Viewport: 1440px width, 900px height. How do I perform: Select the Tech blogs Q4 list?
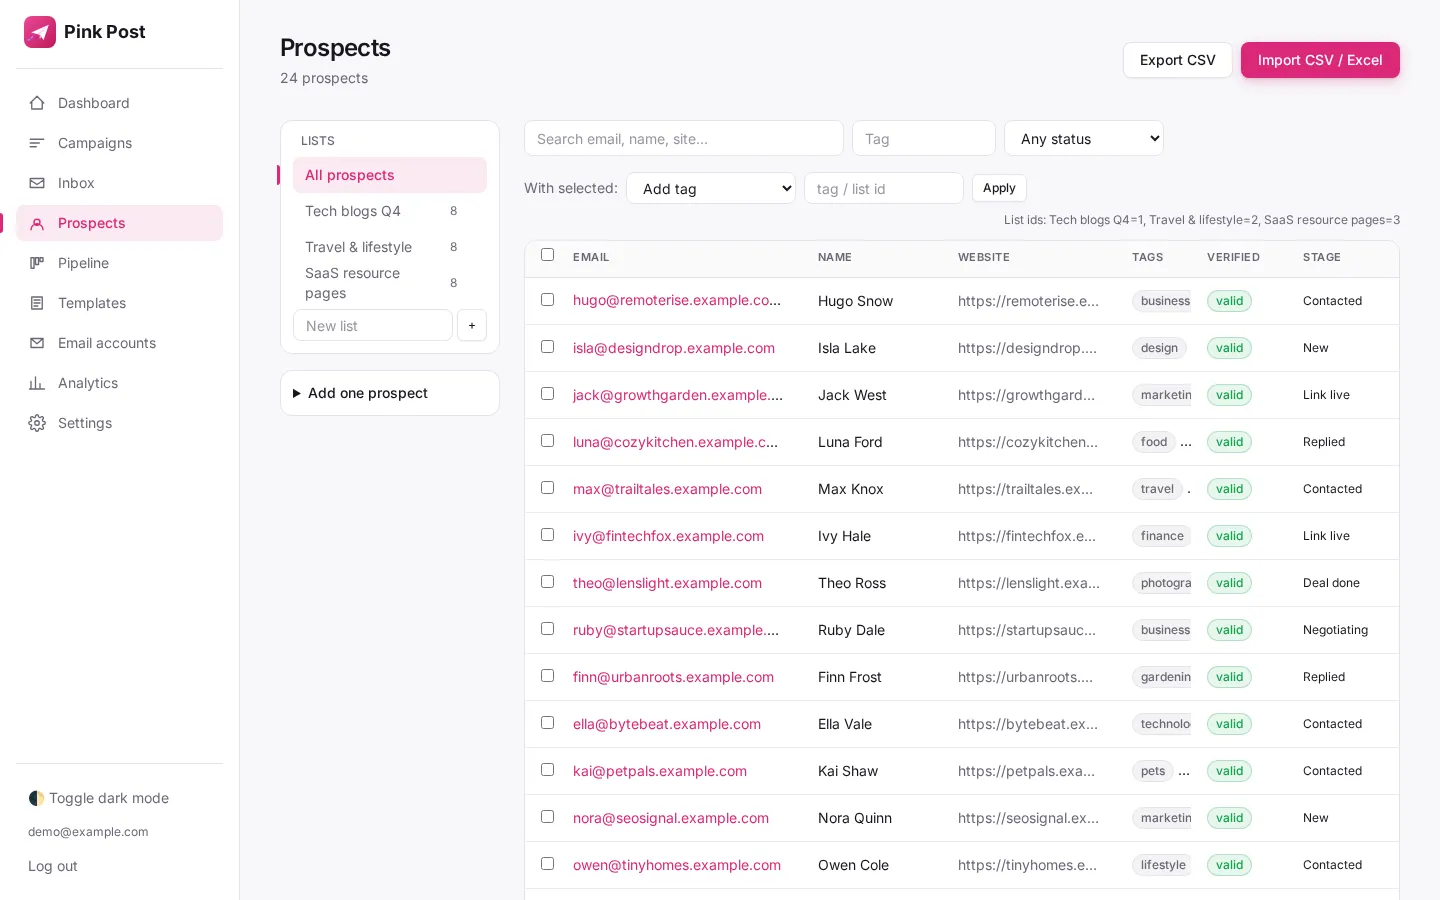pyautogui.click(x=390, y=211)
